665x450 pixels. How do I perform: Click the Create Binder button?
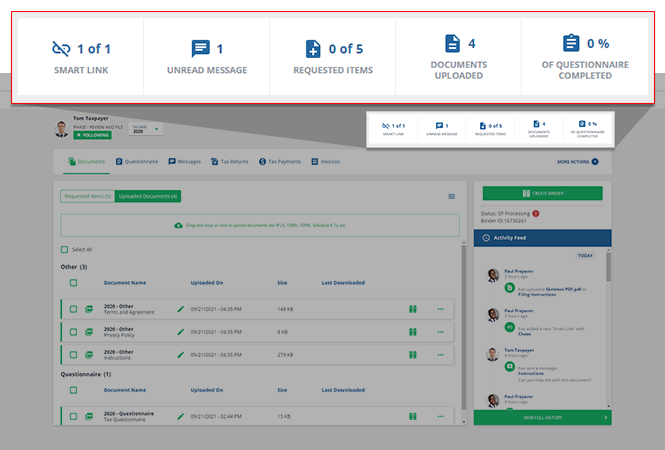[542, 193]
